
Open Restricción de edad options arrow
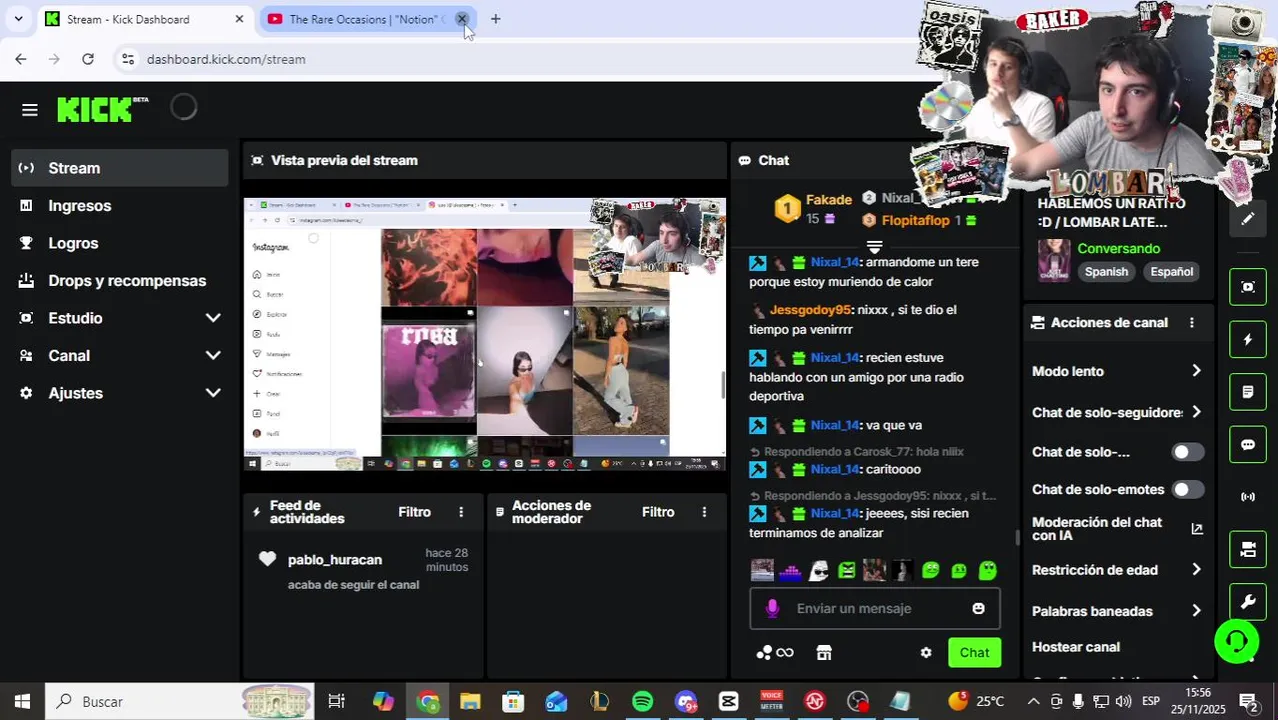click(1196, 570)
